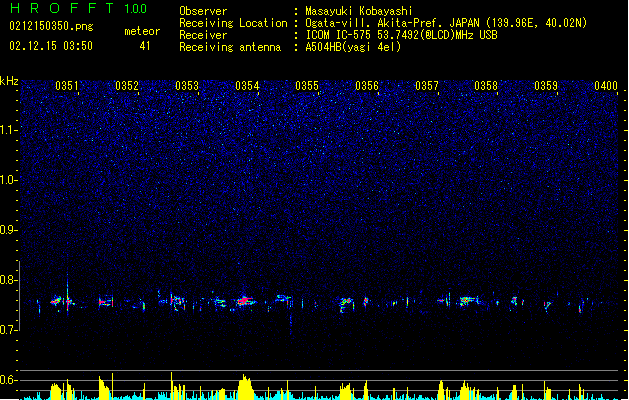Screen dimensions: 629x400
Task: Click the 0357 time marker
Action: coord(427,86)
